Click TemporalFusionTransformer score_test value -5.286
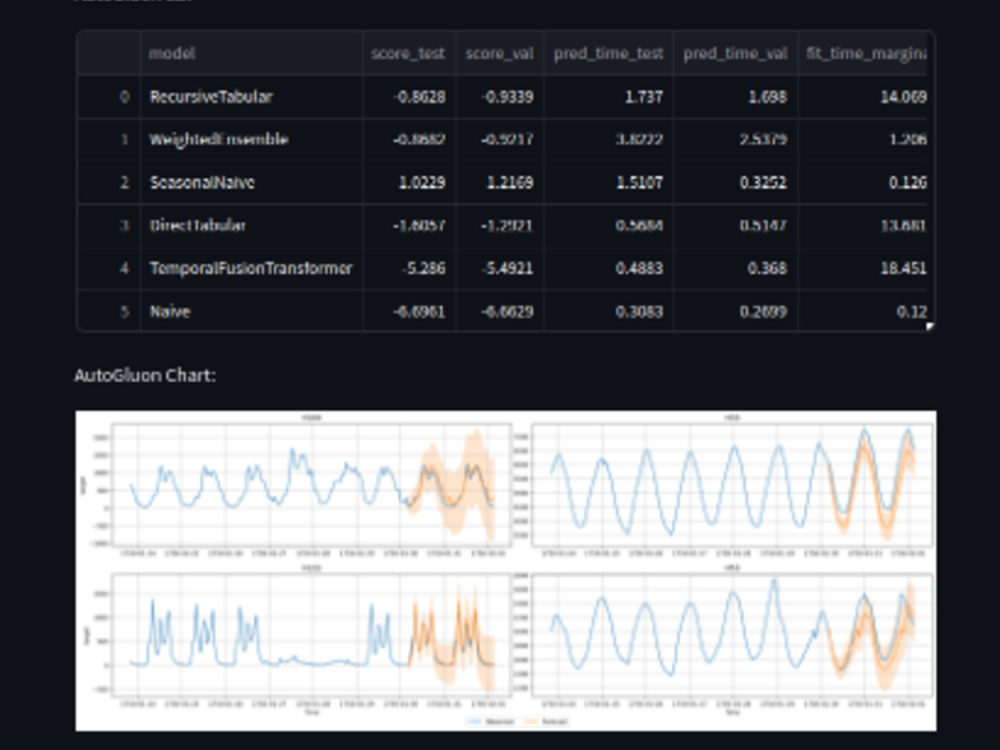Screen dimensions: 1000x750 point(409,268)
